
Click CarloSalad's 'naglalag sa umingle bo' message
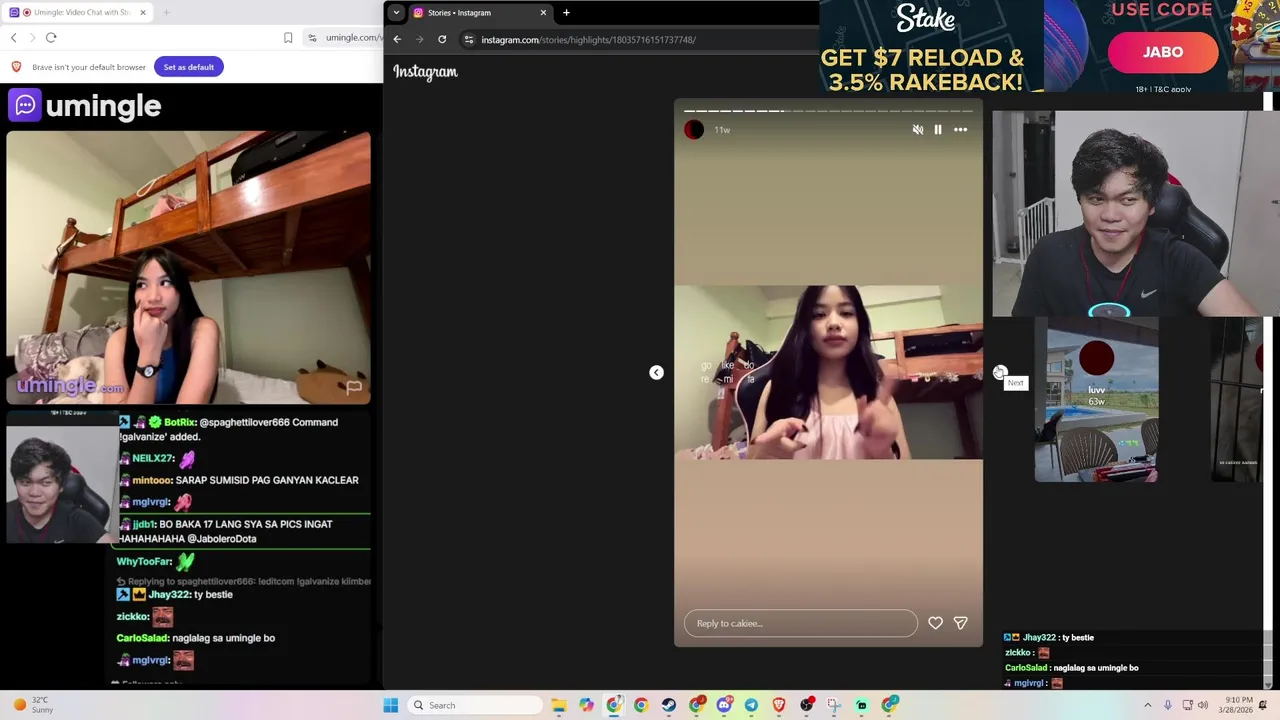pos(196,638)
